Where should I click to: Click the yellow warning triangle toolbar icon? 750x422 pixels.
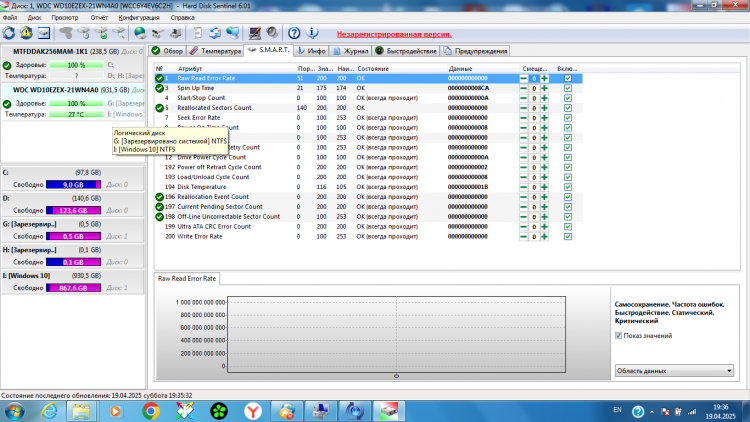(26, 33)
